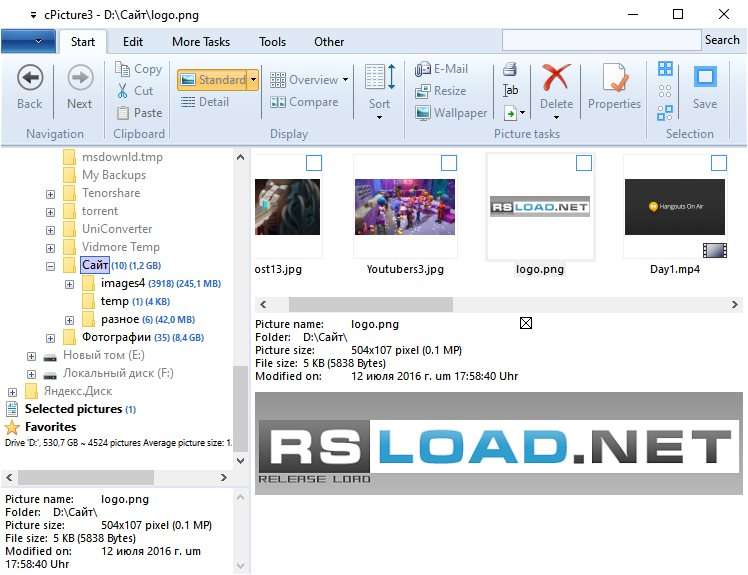Collapse the Сайт folder tree node
This screenshot has width=748, height=575.
point(50,266)
